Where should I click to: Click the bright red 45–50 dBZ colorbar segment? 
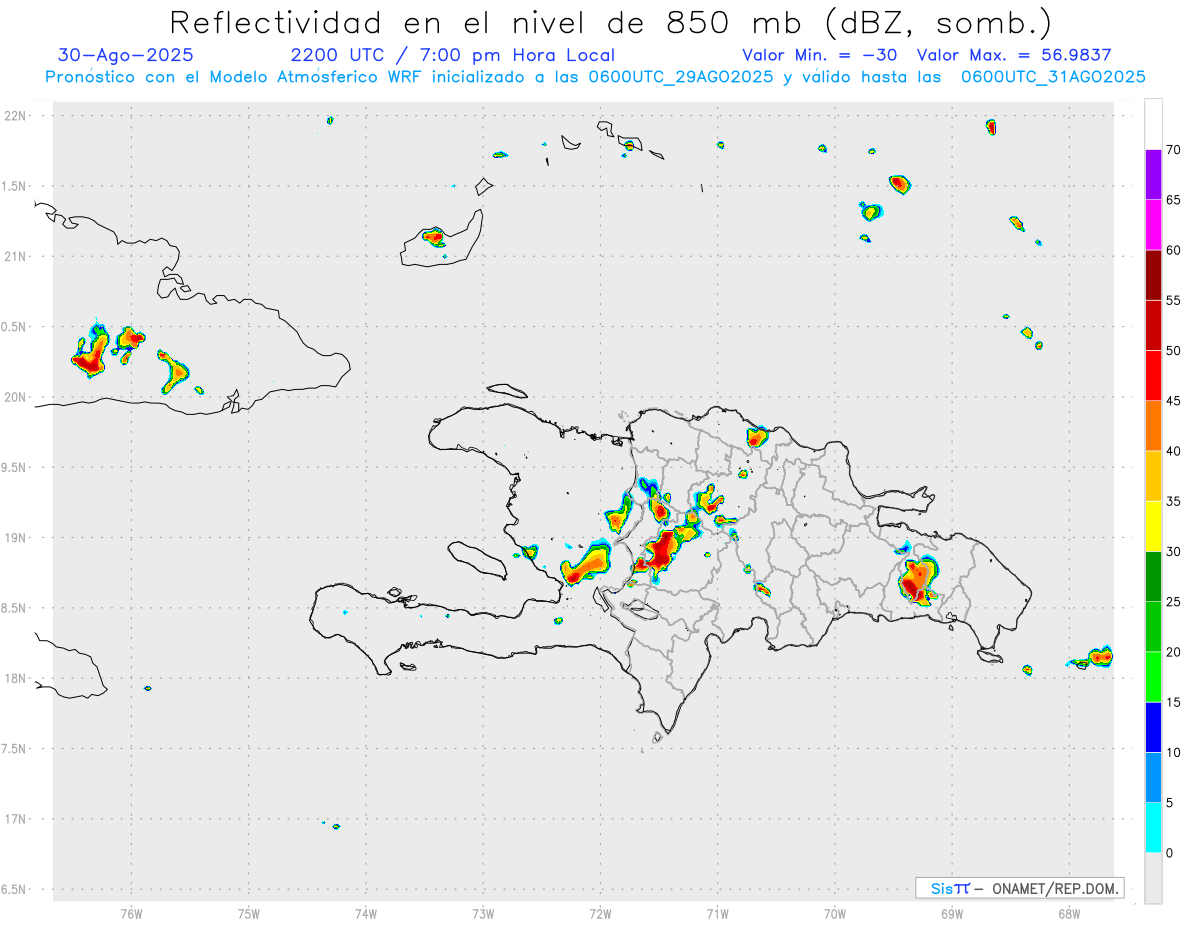(1153, 375)
